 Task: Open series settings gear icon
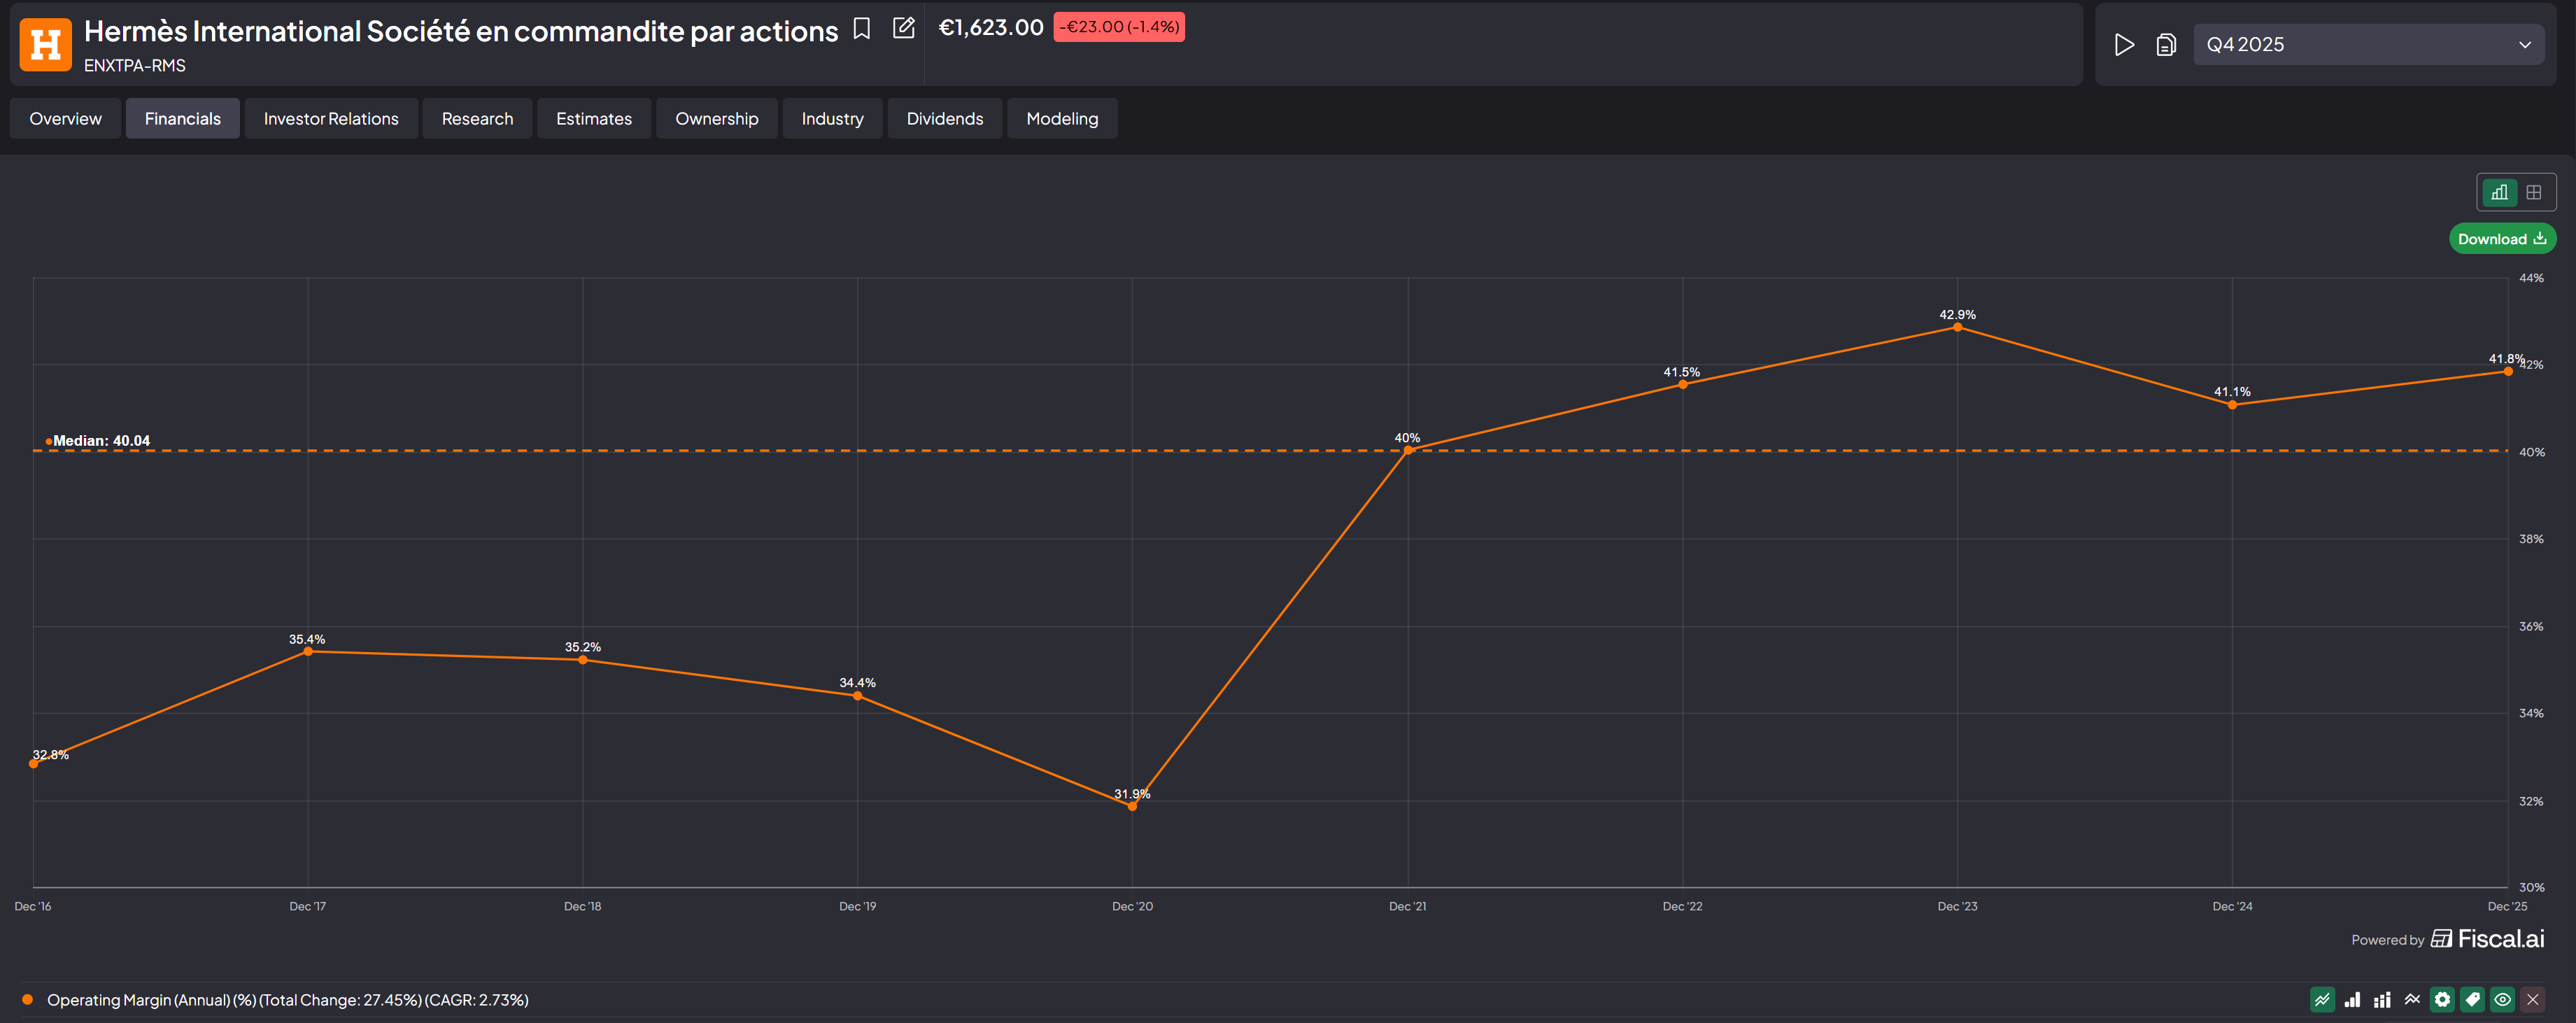tap(2442, 999)
